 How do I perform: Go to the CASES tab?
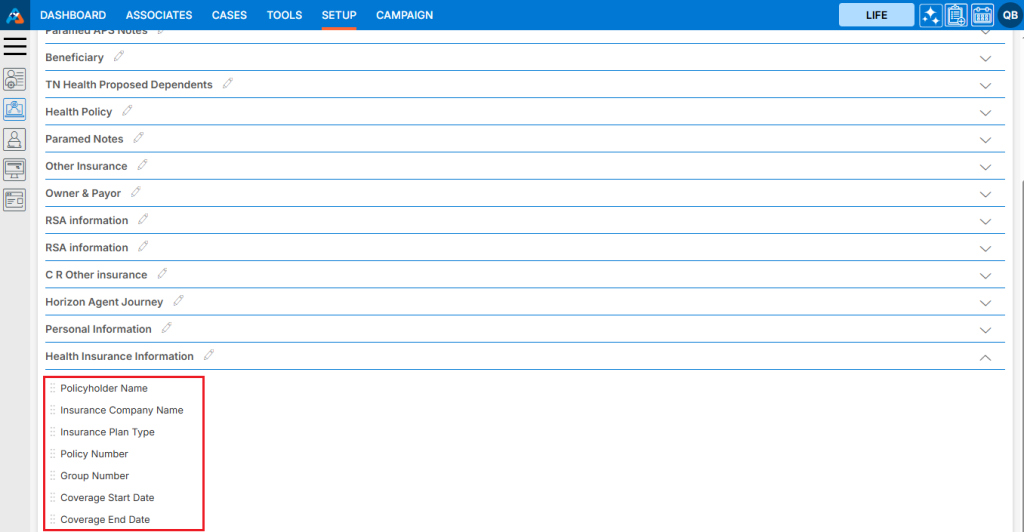229,15
